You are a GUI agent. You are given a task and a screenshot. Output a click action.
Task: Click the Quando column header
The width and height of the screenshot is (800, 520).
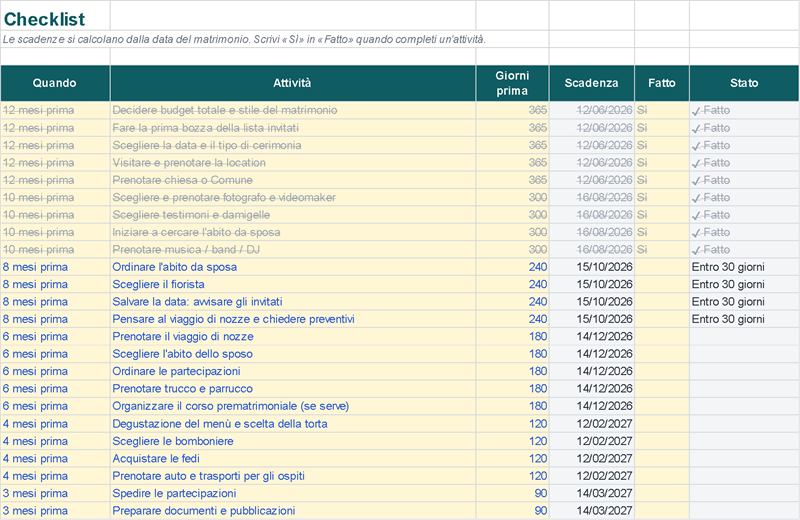click(55, 83)
